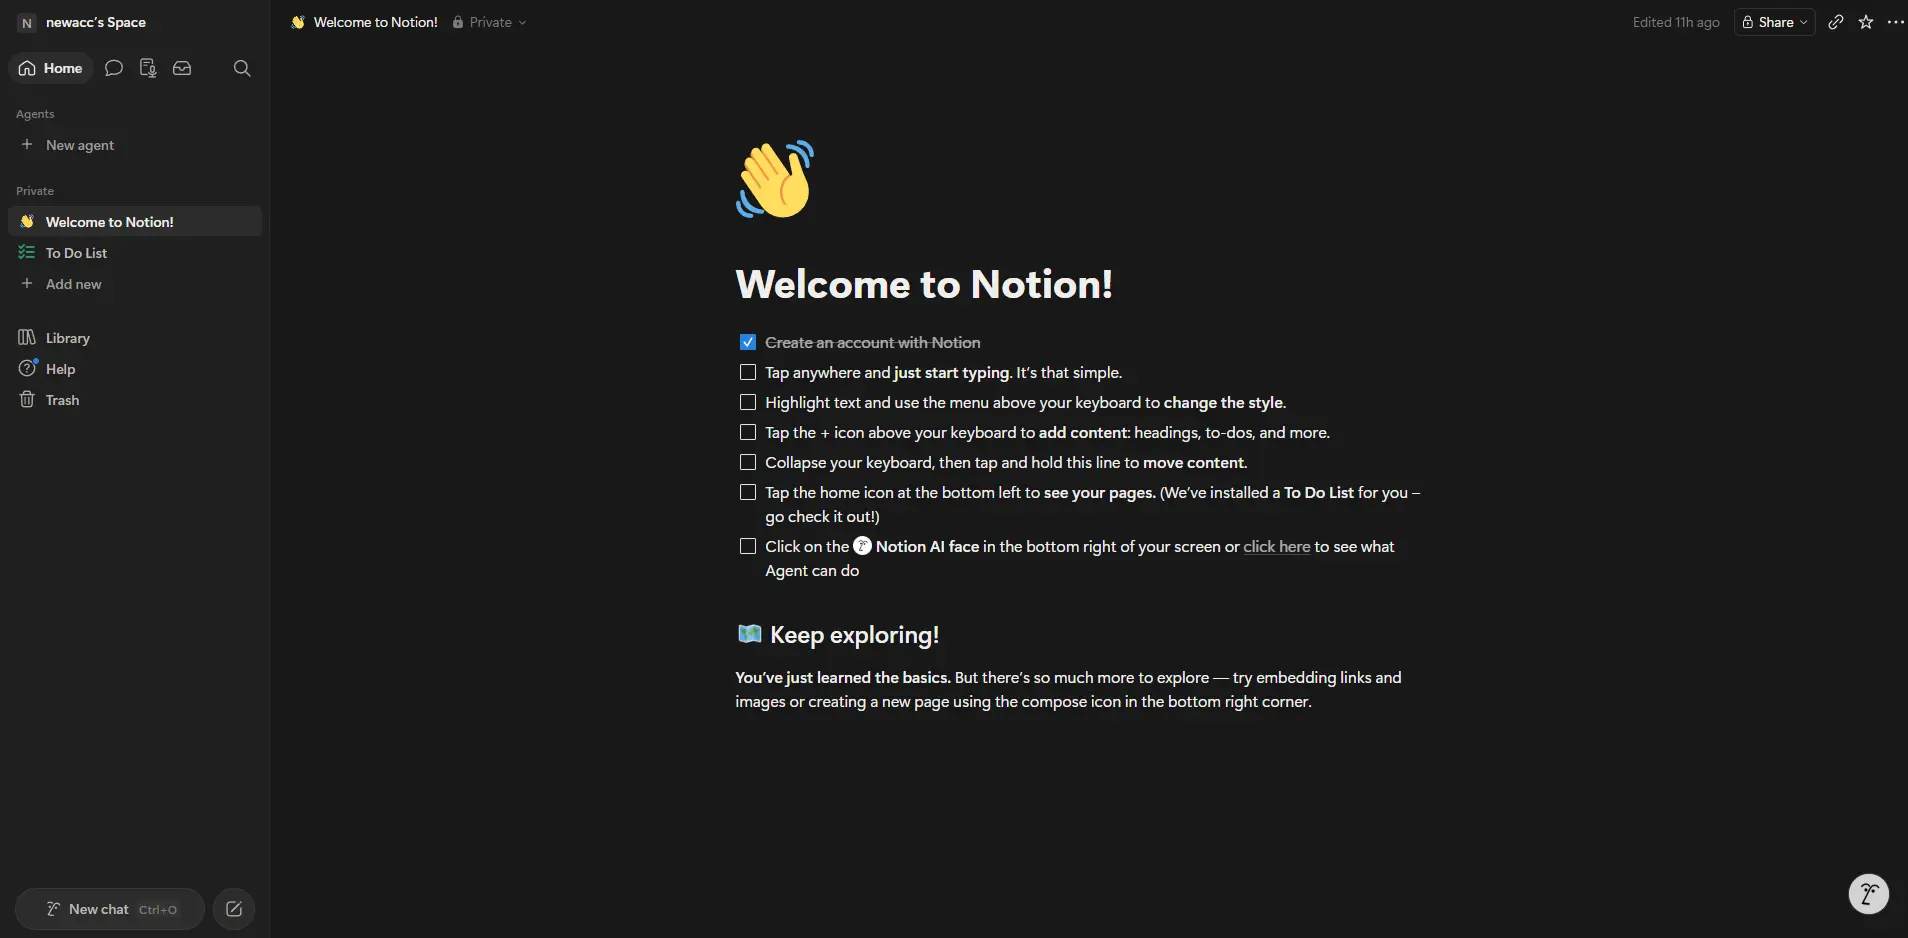Image resolution: width=1908 pixels, height=938 pixels.
Task: Favorite the page with star icon
Action: [1866, 22]
